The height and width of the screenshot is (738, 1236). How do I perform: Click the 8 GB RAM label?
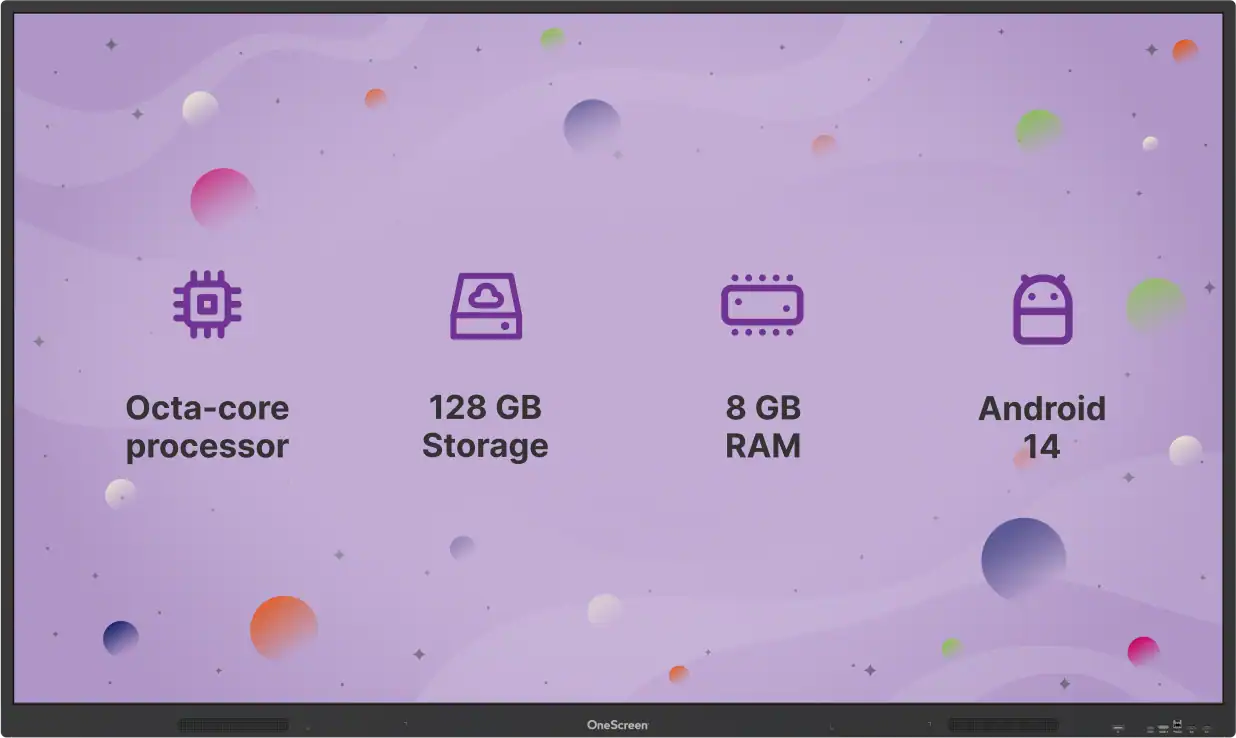click(x=763, y=426)
